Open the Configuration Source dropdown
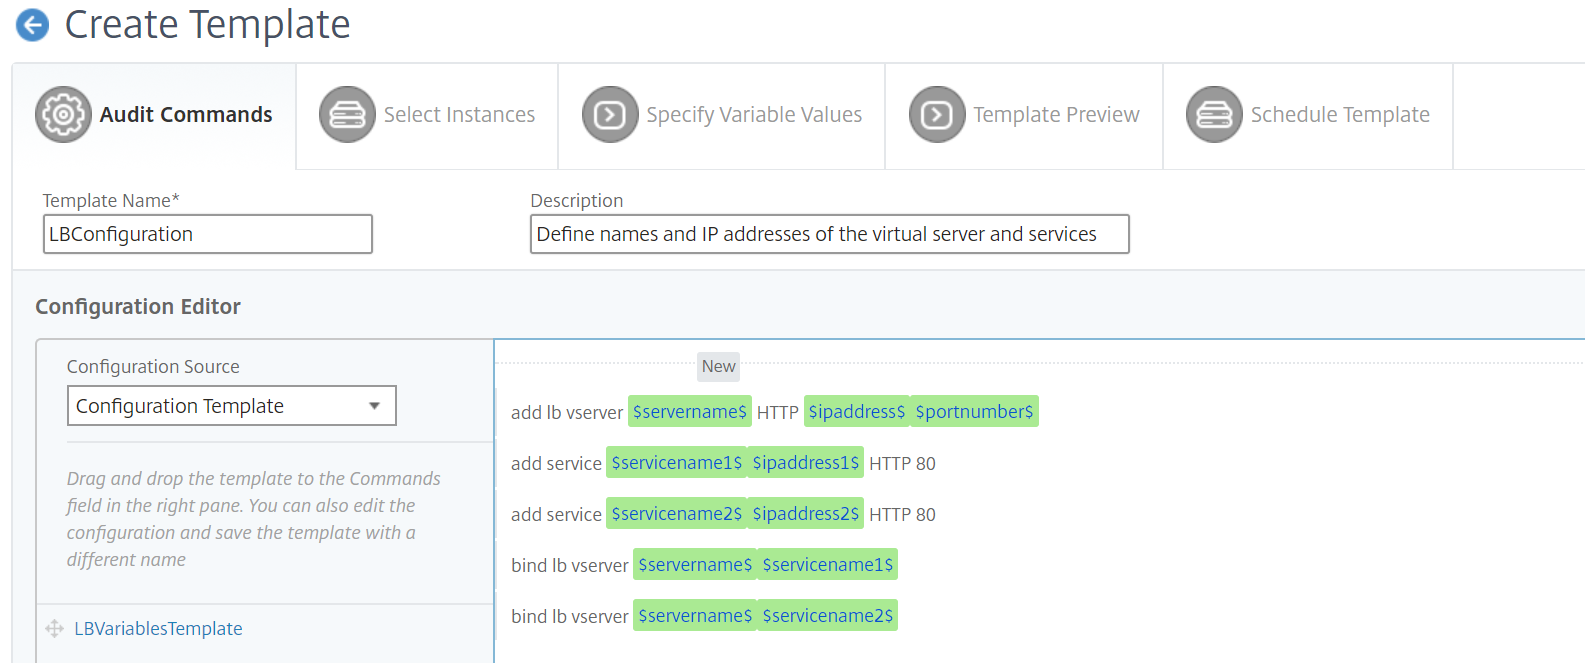This screenshot has height=663, width=1585. point(232,406)
